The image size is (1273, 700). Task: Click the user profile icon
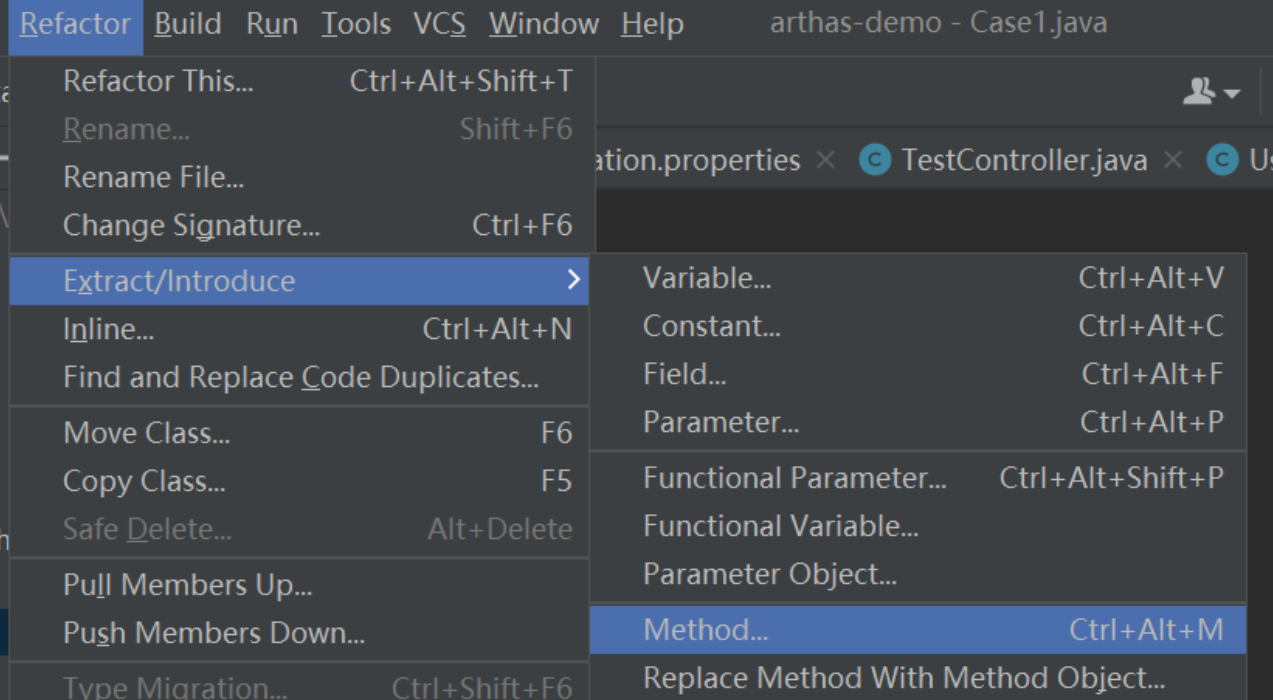[x=1198, y=92]
